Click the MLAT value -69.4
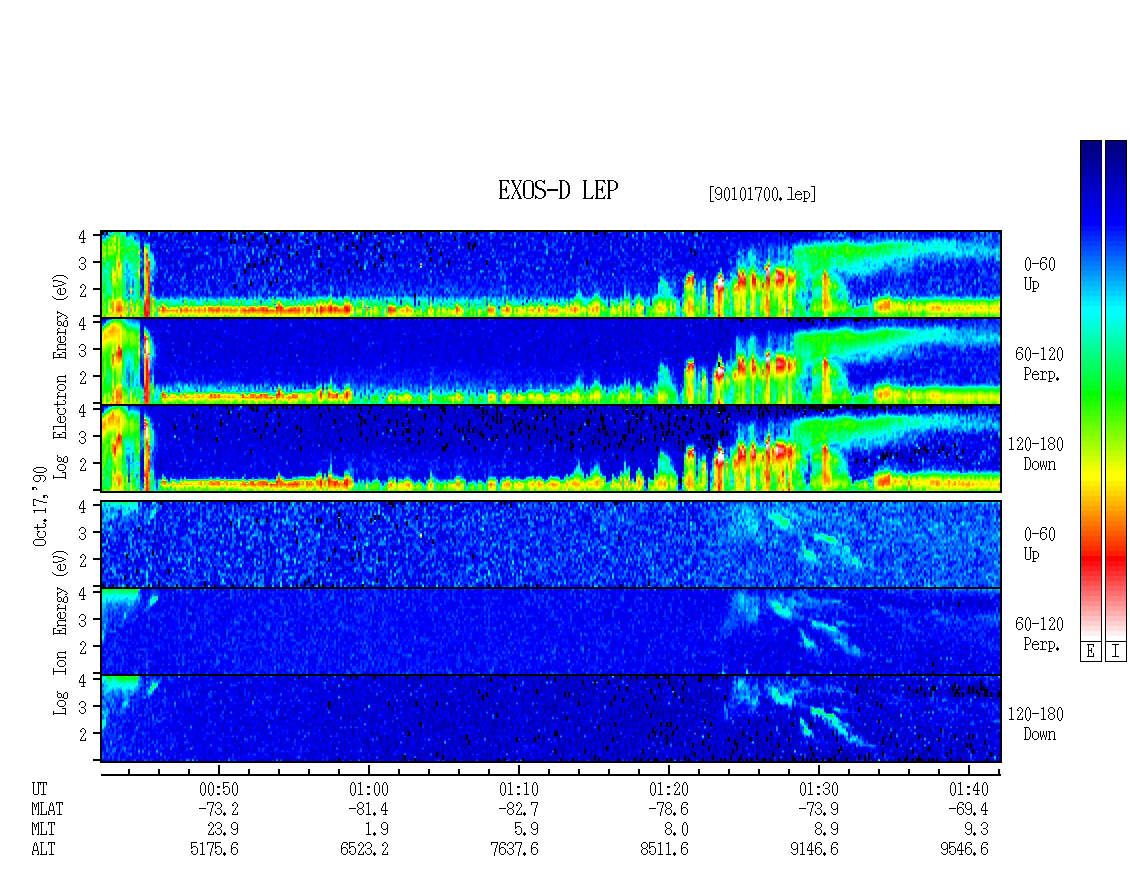 point(968,809)
